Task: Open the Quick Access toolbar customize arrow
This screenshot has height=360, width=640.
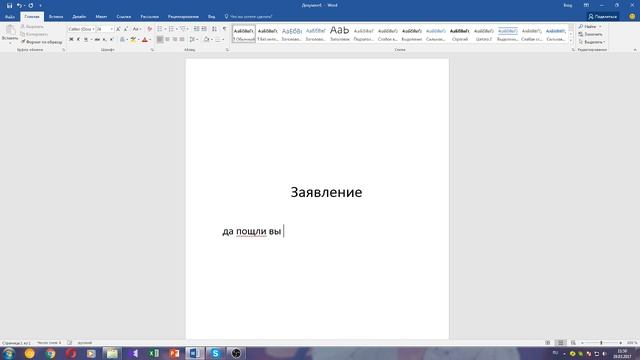Action: pyautogui.click(x=40, y=6)
